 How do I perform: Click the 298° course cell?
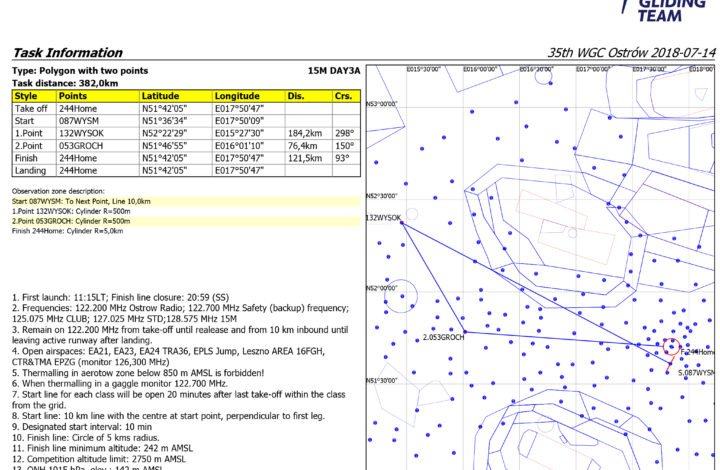click(343, 133)
